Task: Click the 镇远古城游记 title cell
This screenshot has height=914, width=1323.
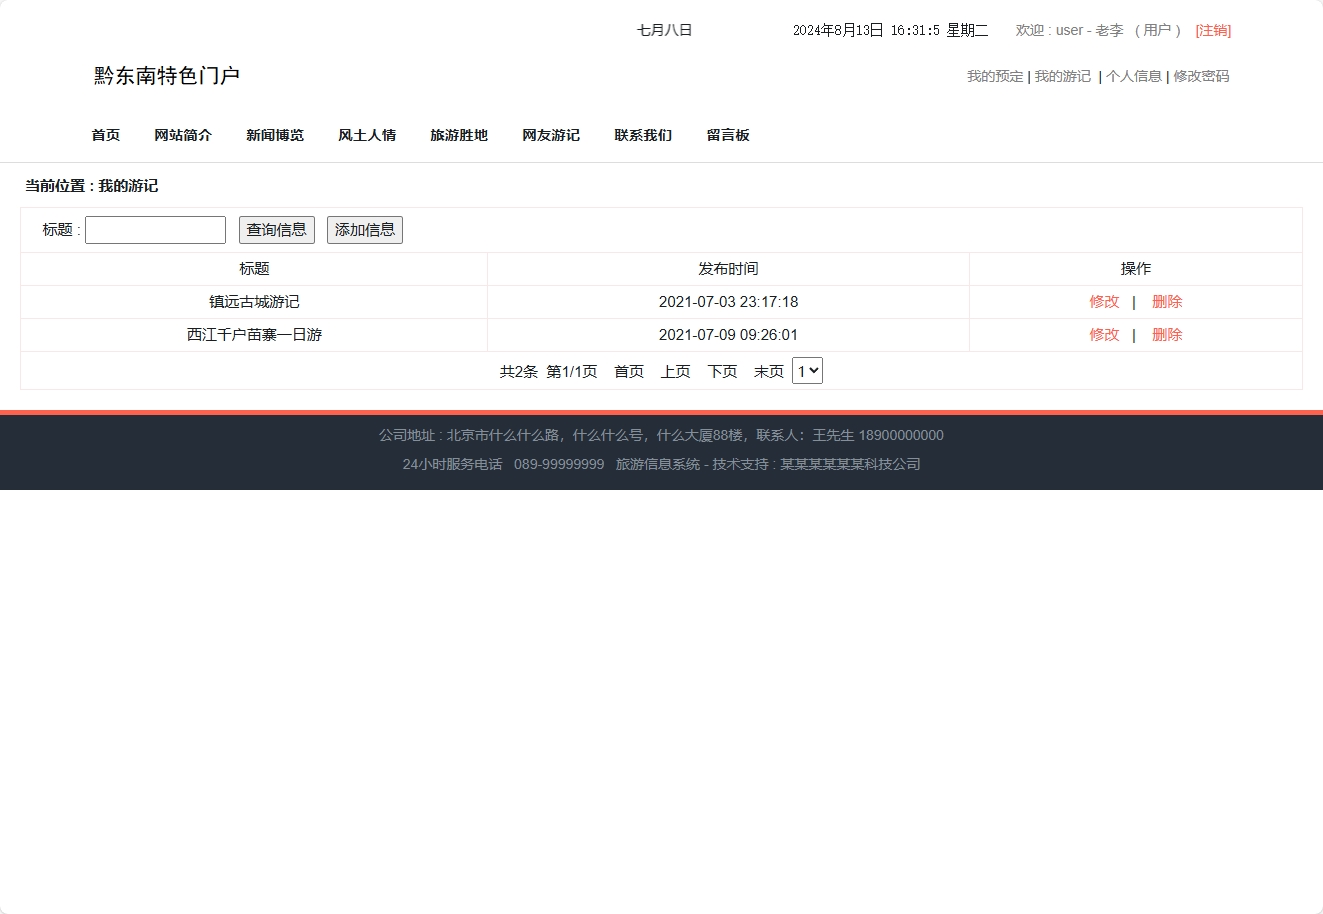Action: [254, 302]
